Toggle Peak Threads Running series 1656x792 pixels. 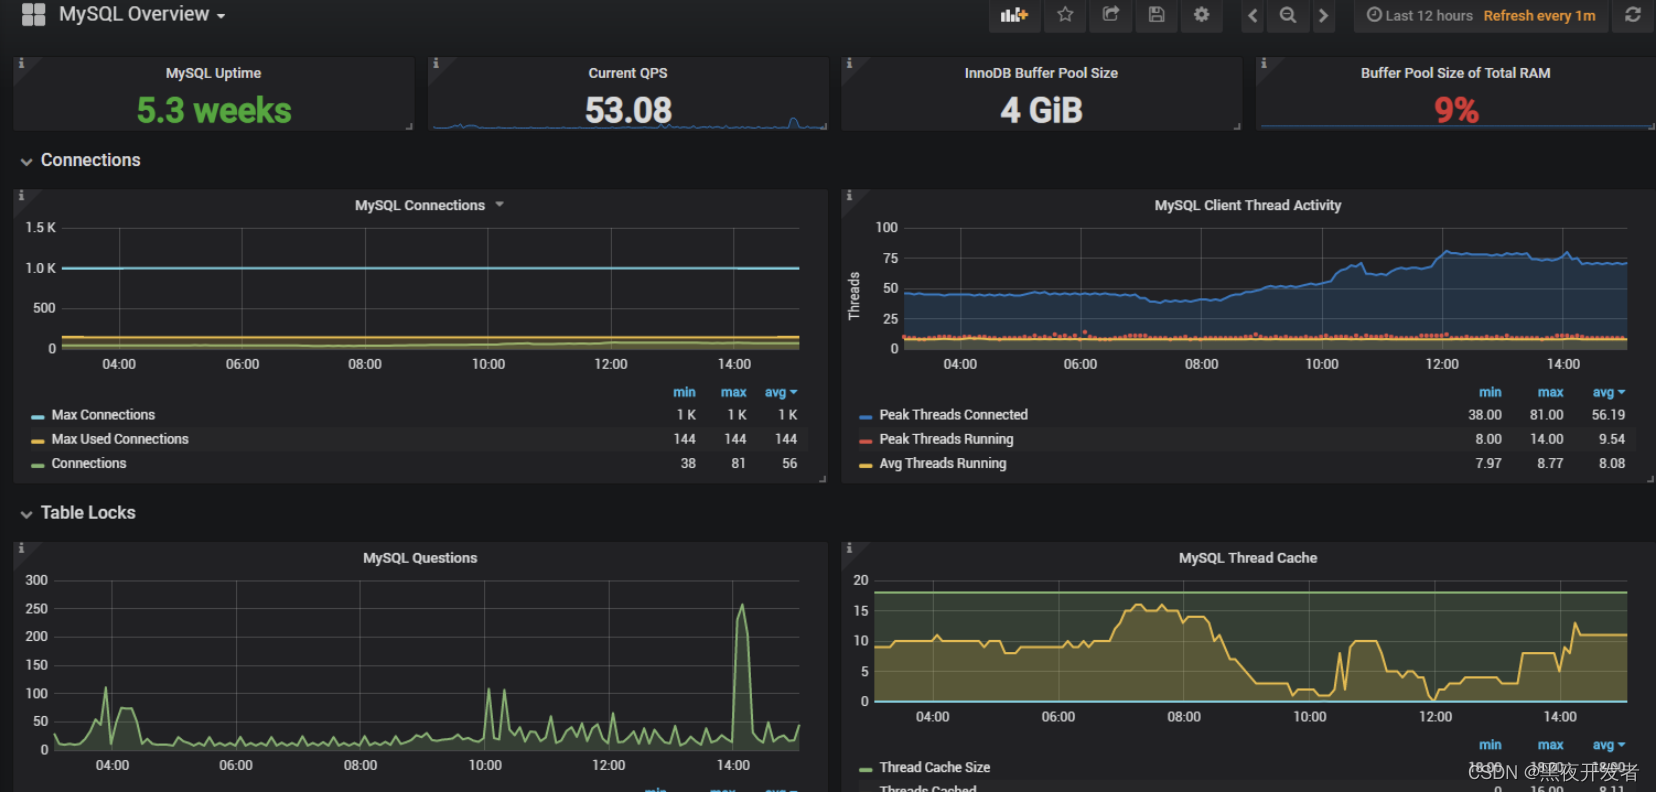click(946, 439)
